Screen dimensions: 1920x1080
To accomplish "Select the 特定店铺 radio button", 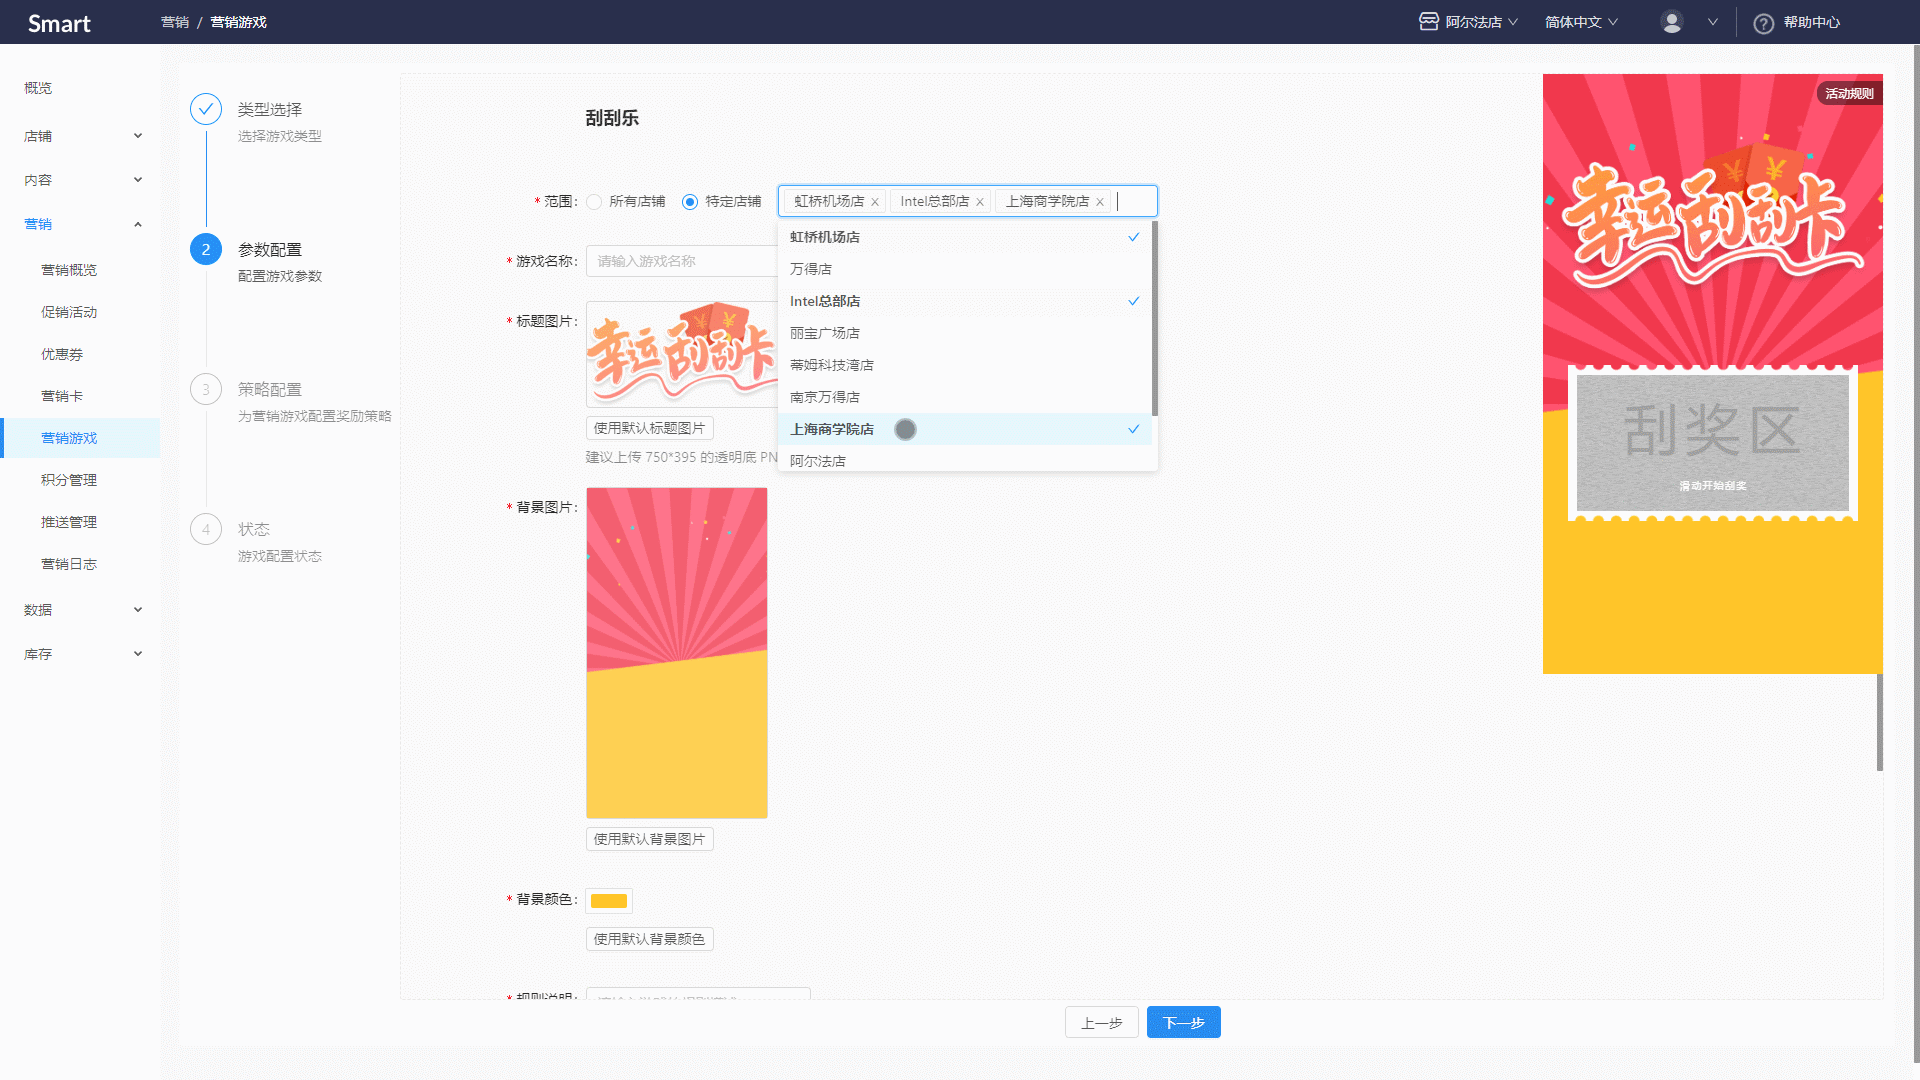I will [690, 202].
